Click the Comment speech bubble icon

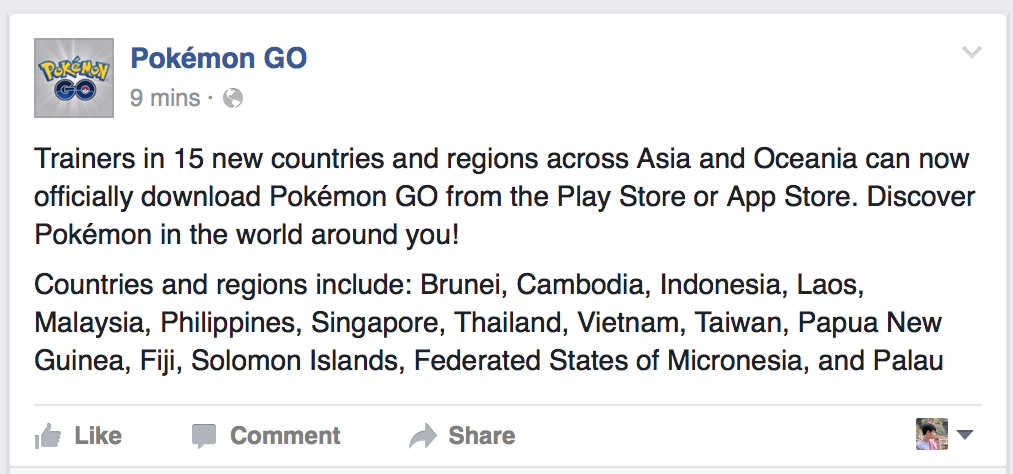(x=204, y=436)
